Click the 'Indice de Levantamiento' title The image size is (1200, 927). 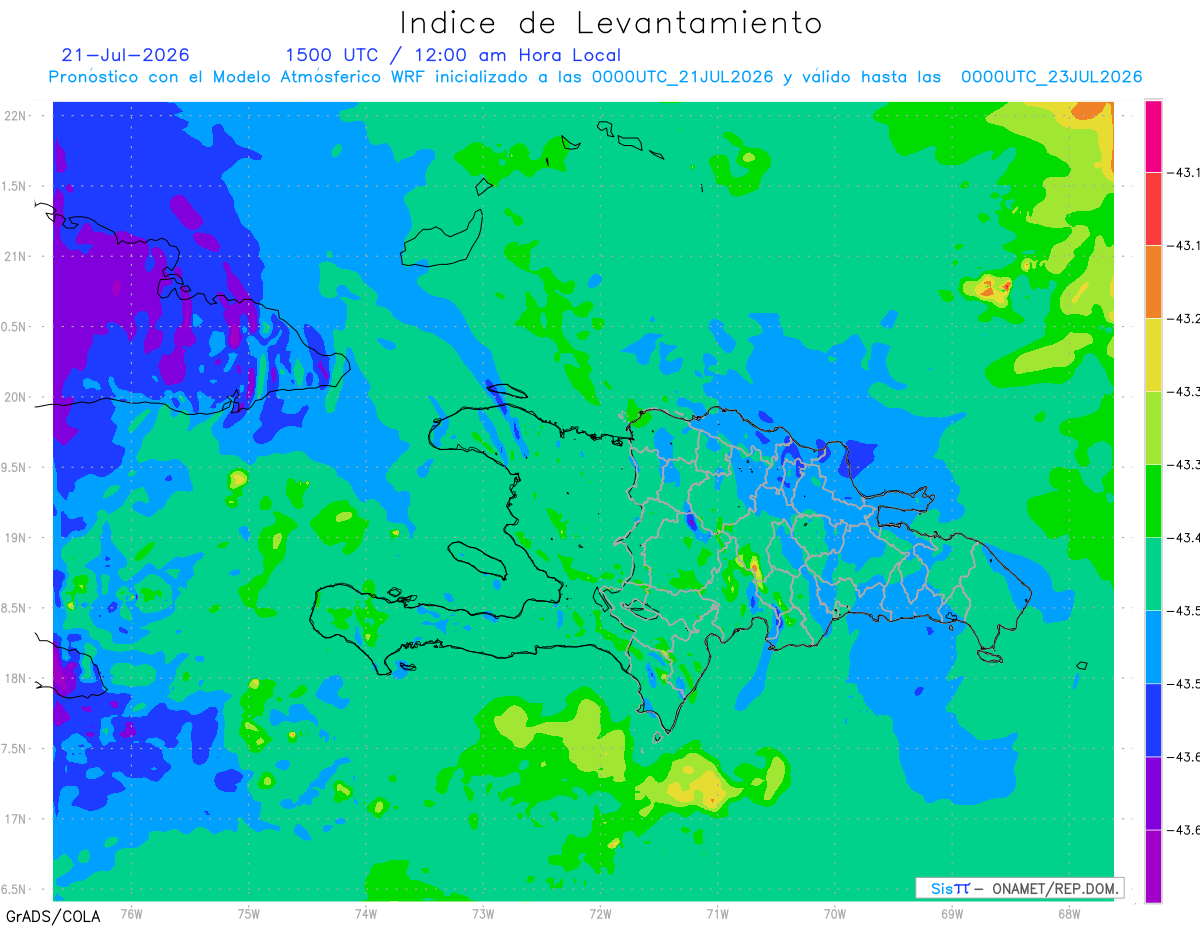coord(611,23)
